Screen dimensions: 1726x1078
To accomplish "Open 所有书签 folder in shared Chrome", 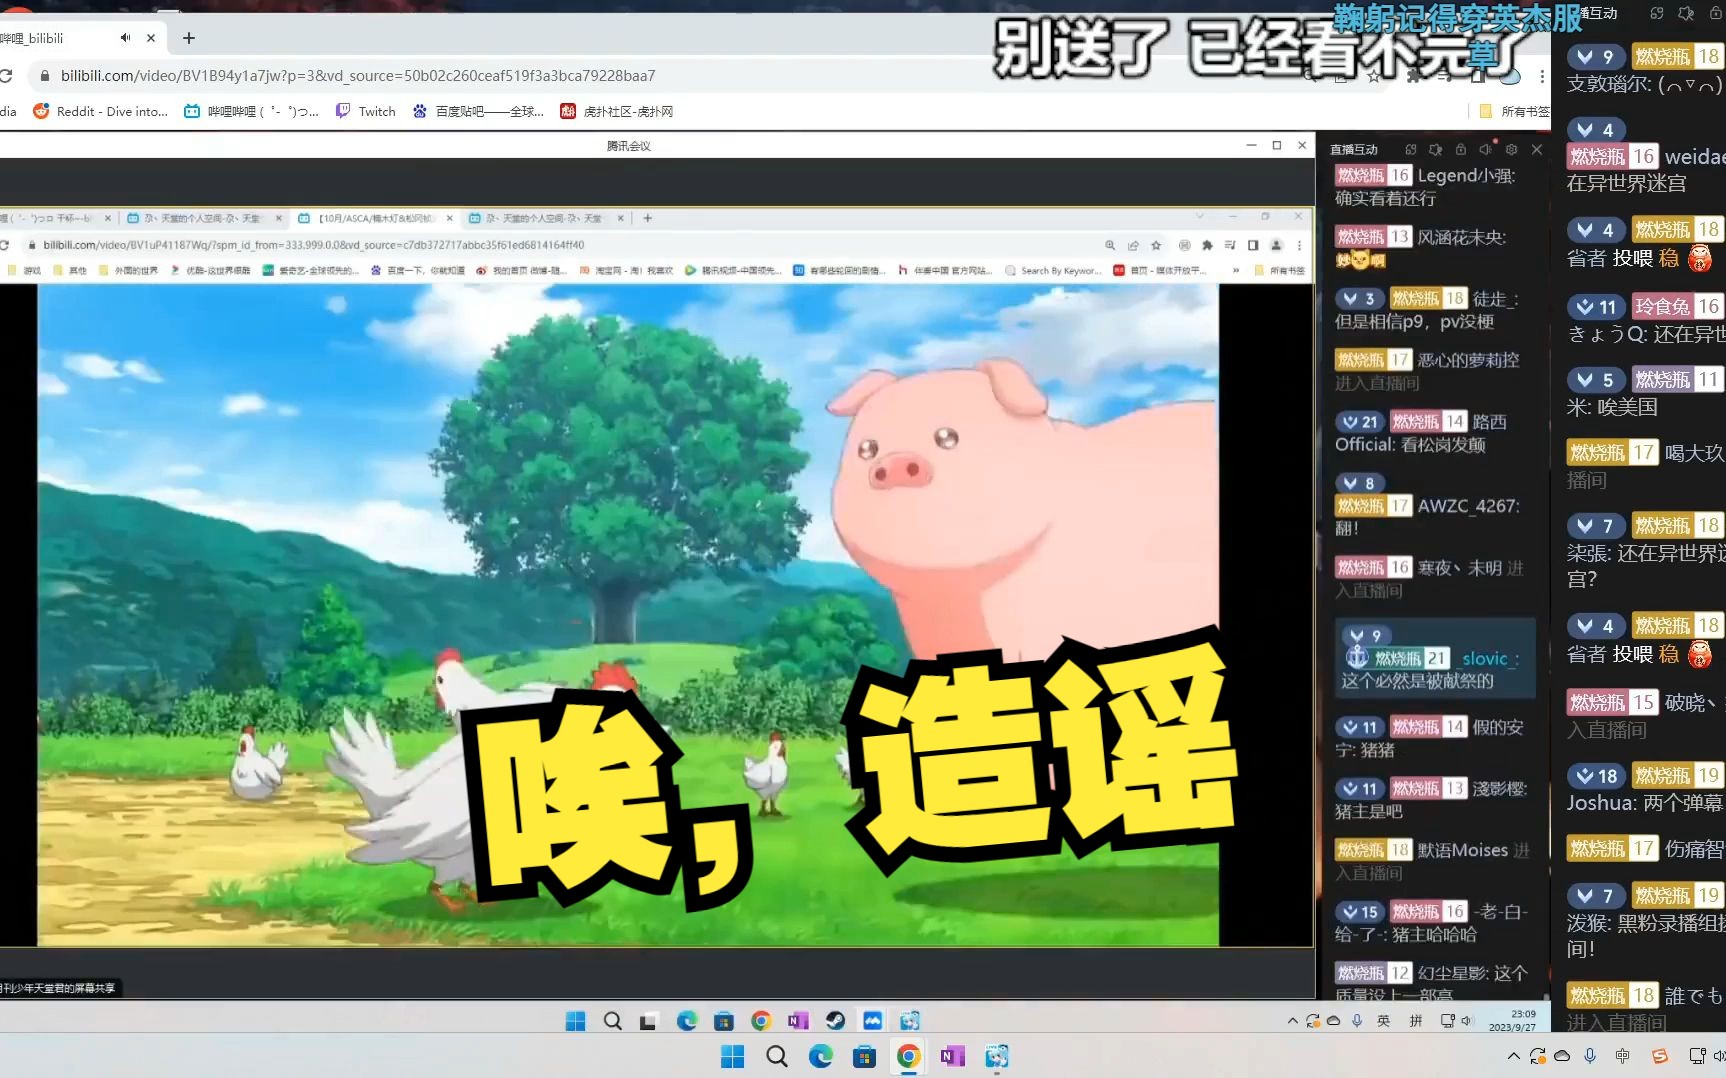I will (x=1279, y=271).
